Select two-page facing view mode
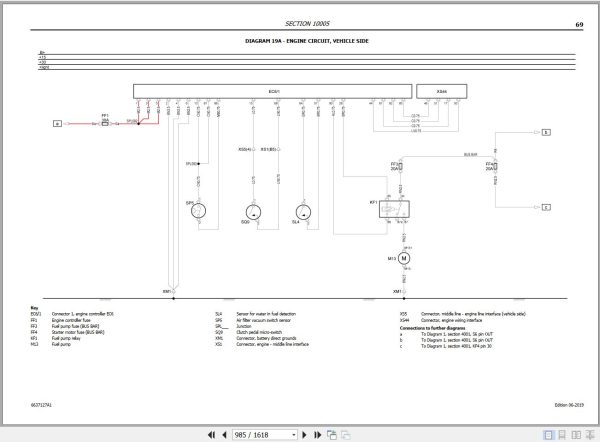This screenshot has width=600, height=442. pyautogui.click(x=576, y=435)
